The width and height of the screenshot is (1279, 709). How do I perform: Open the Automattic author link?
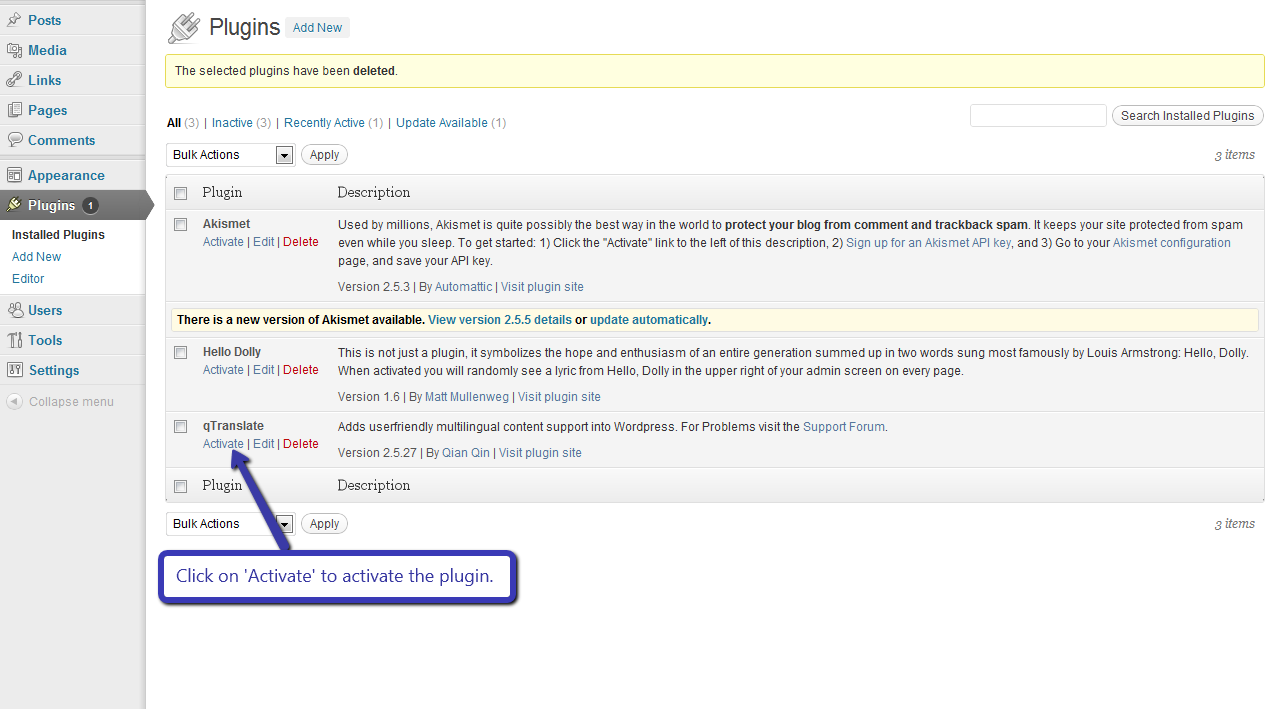463,287
